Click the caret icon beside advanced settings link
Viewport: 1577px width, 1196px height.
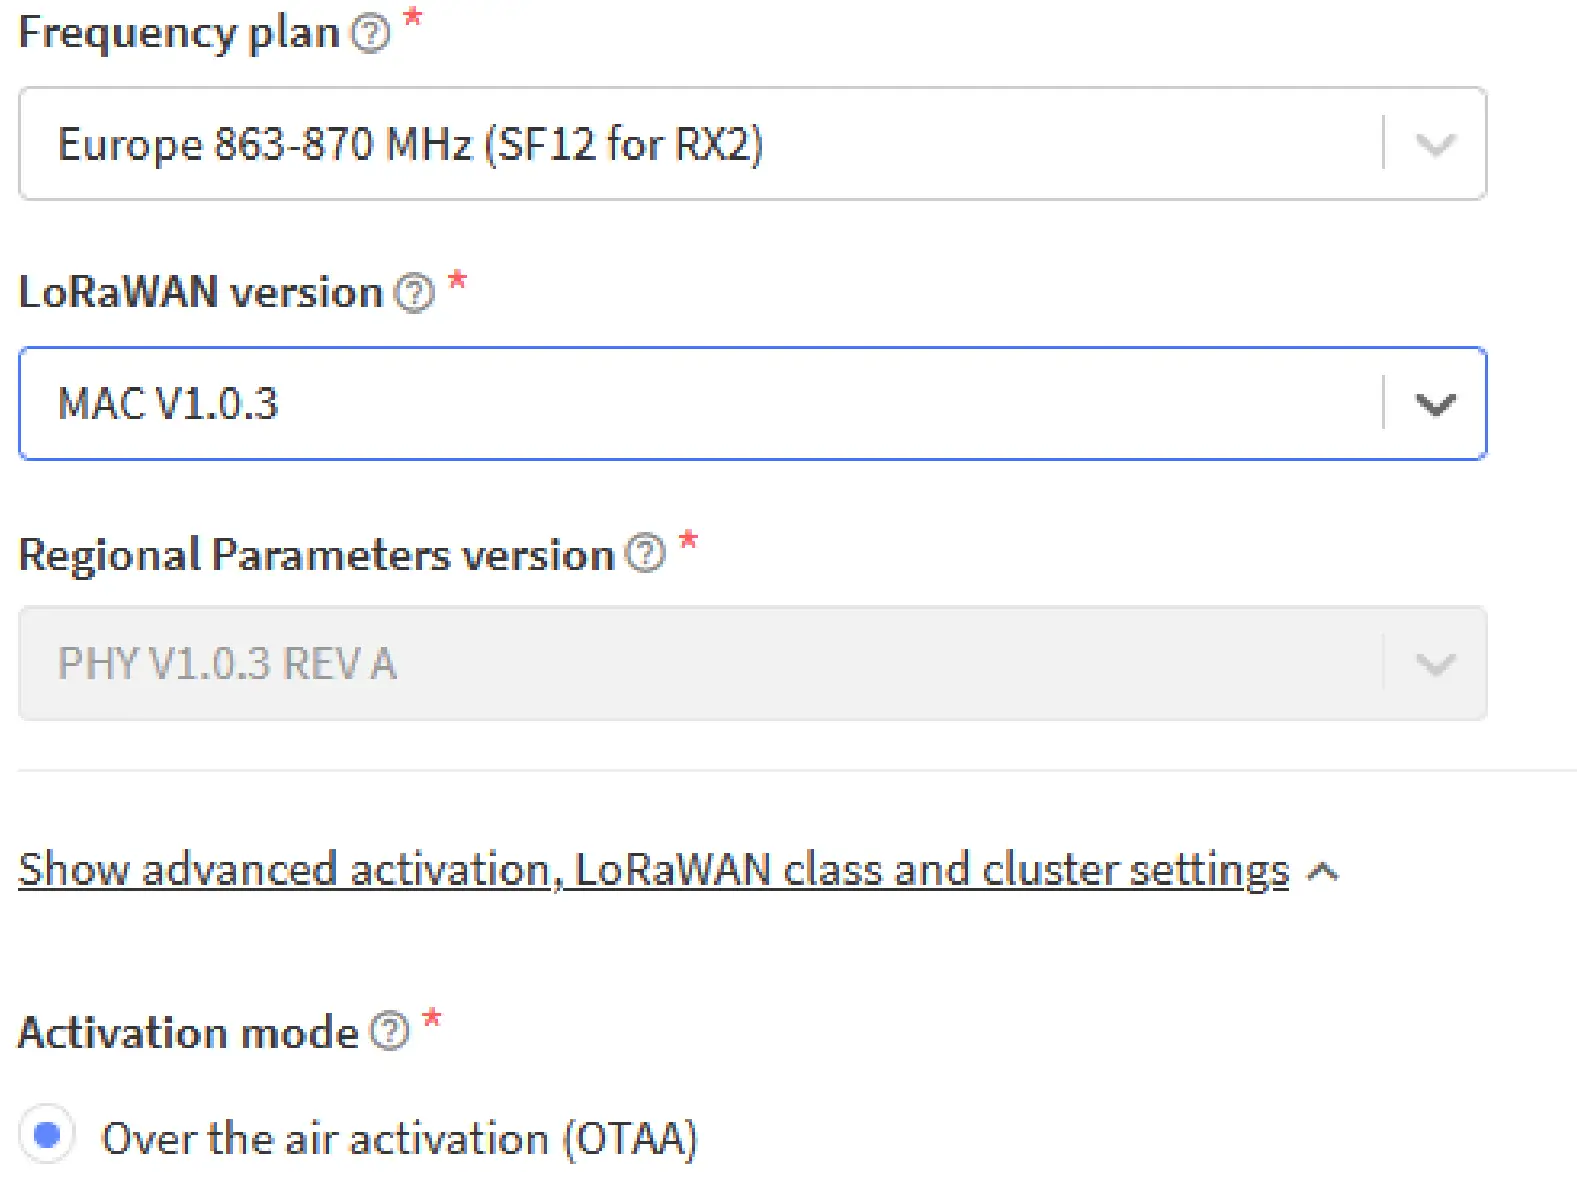[x=1323, y=872]
